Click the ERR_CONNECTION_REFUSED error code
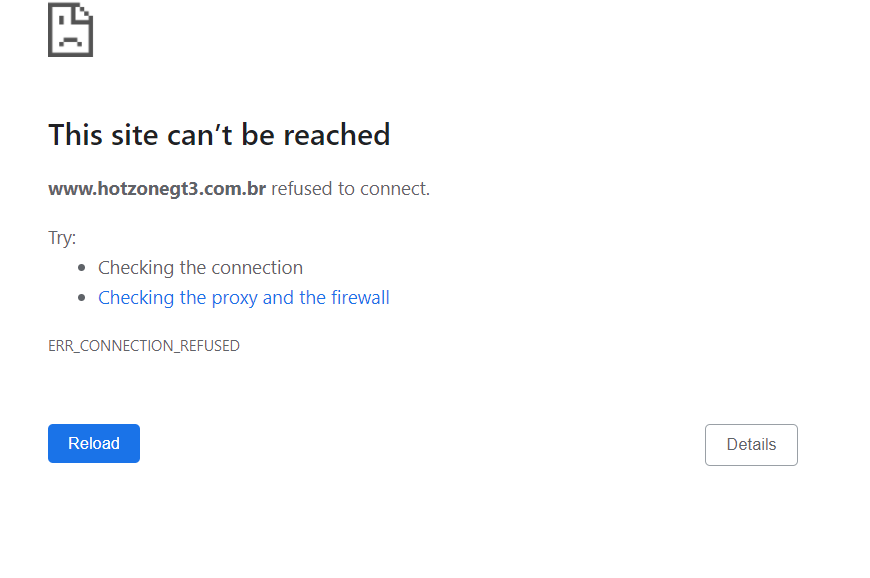This screenshot has height=578, width=870. pos(144,346)
